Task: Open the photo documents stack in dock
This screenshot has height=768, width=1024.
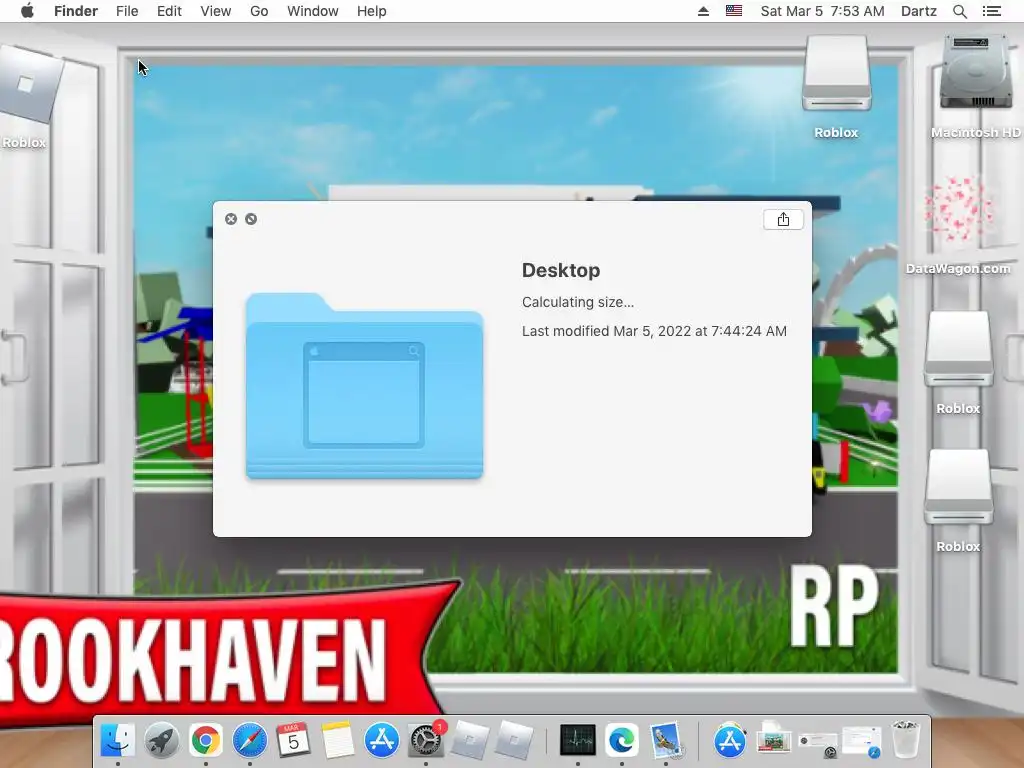Action: pos(774,741)
